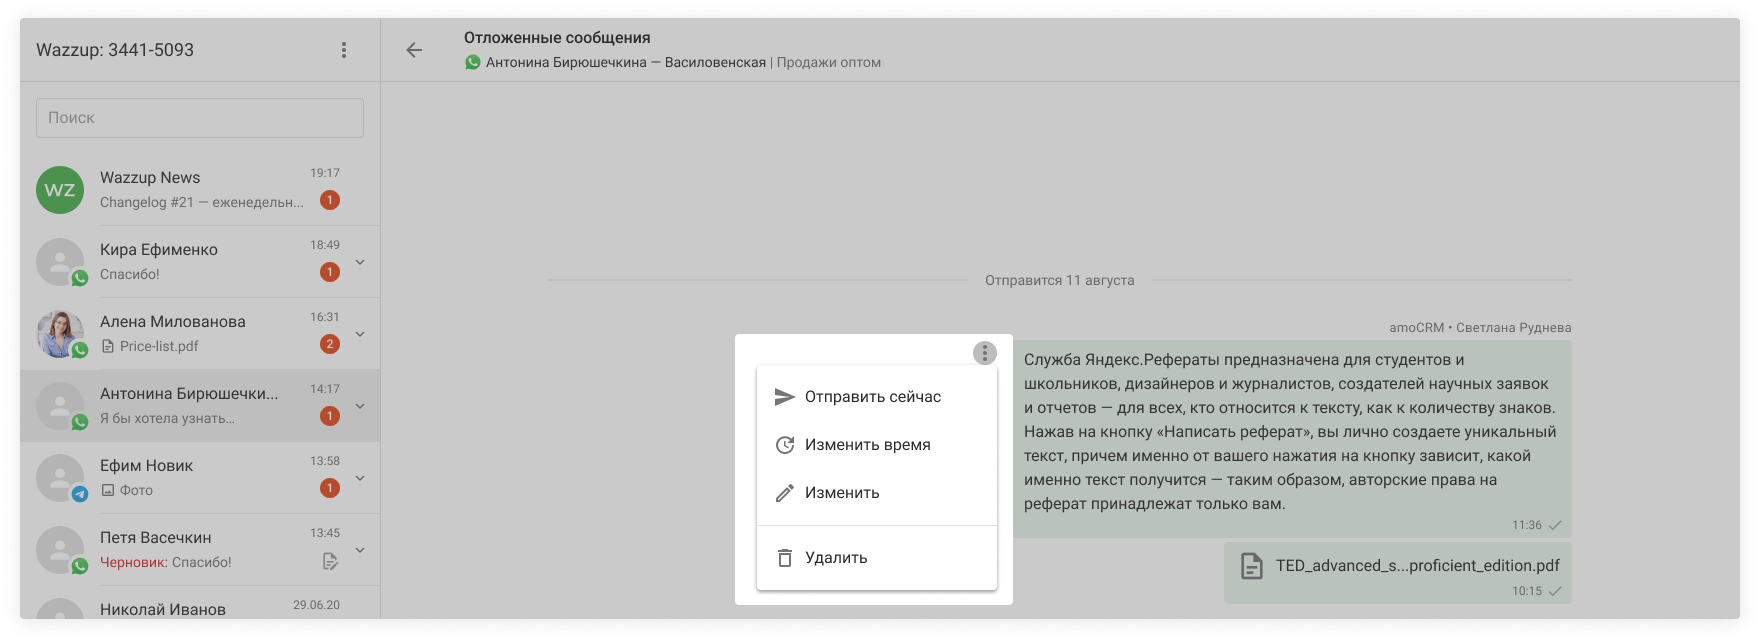The width and height of the screenshot is (1760, 641).
Task: Expand chevron next to Алена Милованова chat
Action: point(360,334)
